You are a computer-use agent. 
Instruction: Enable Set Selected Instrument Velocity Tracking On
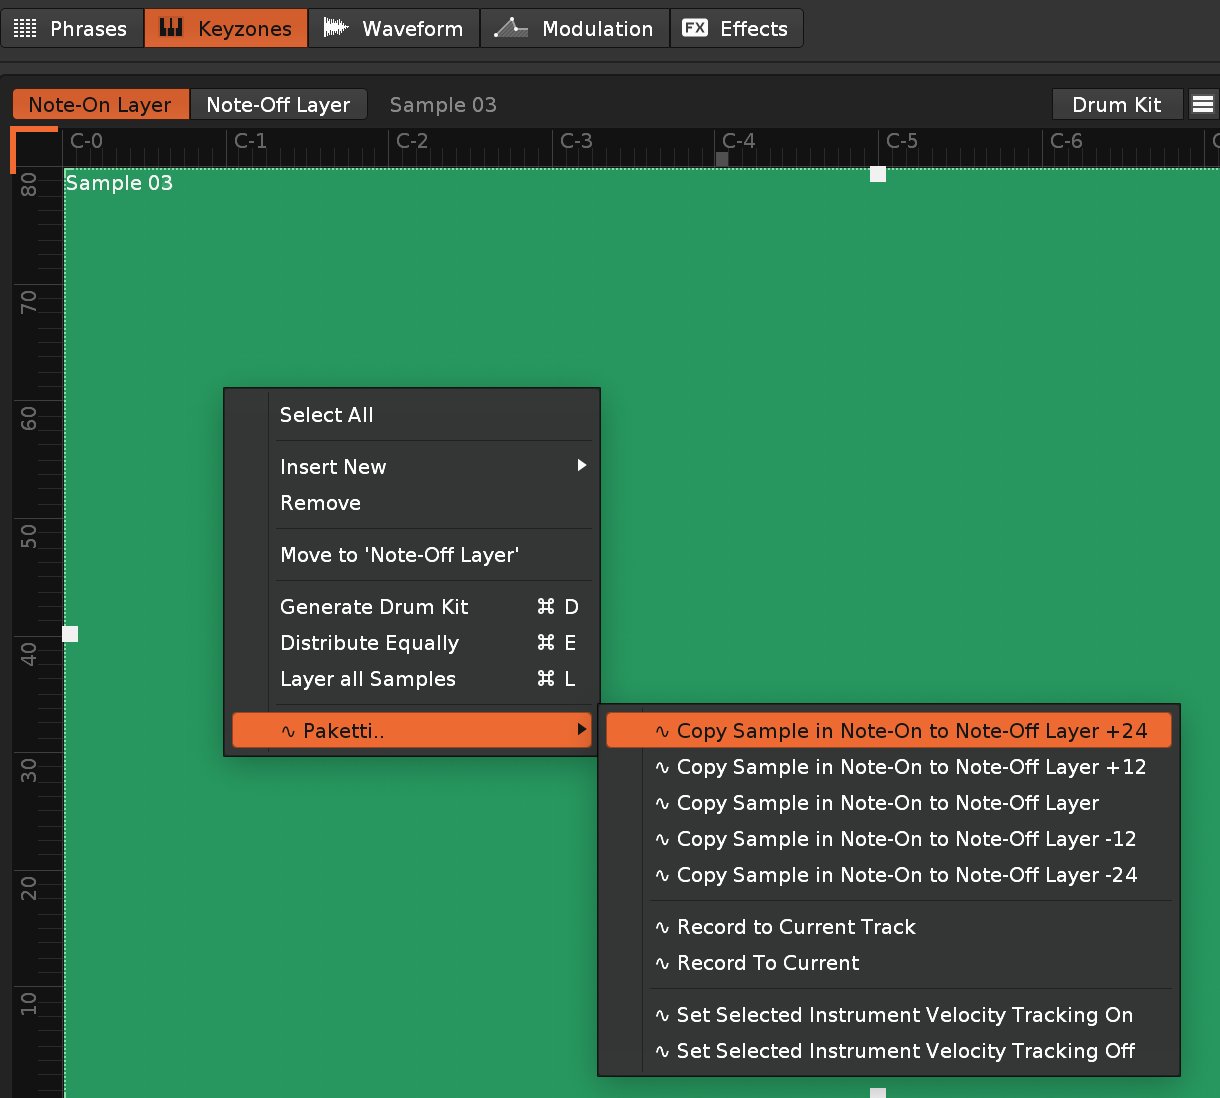904,1015
